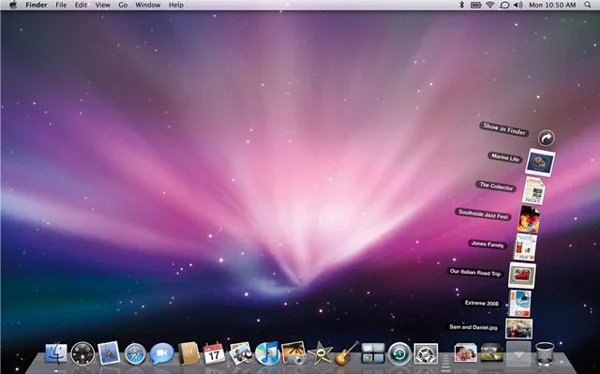Open the volume control in menu bar

[518, 5]
